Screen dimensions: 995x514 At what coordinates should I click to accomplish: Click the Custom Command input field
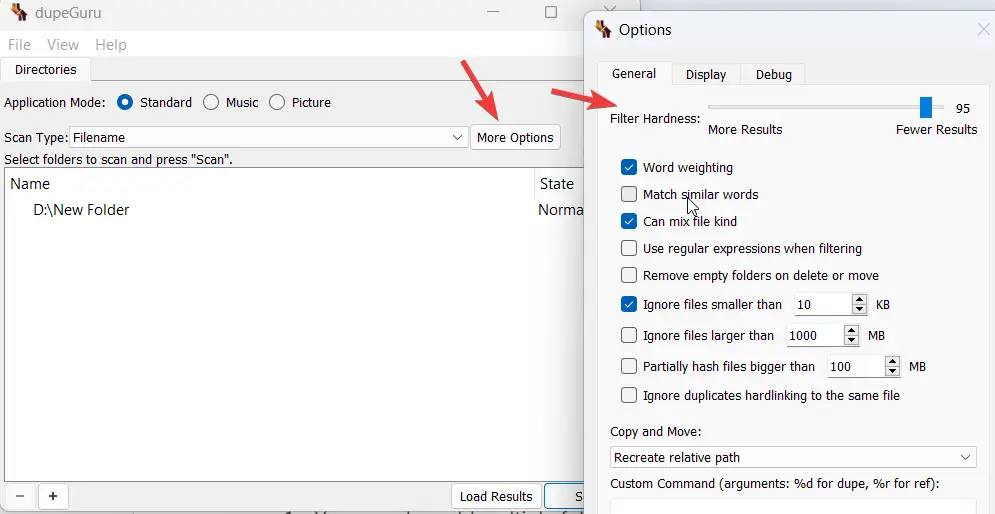tap(793, 506)
